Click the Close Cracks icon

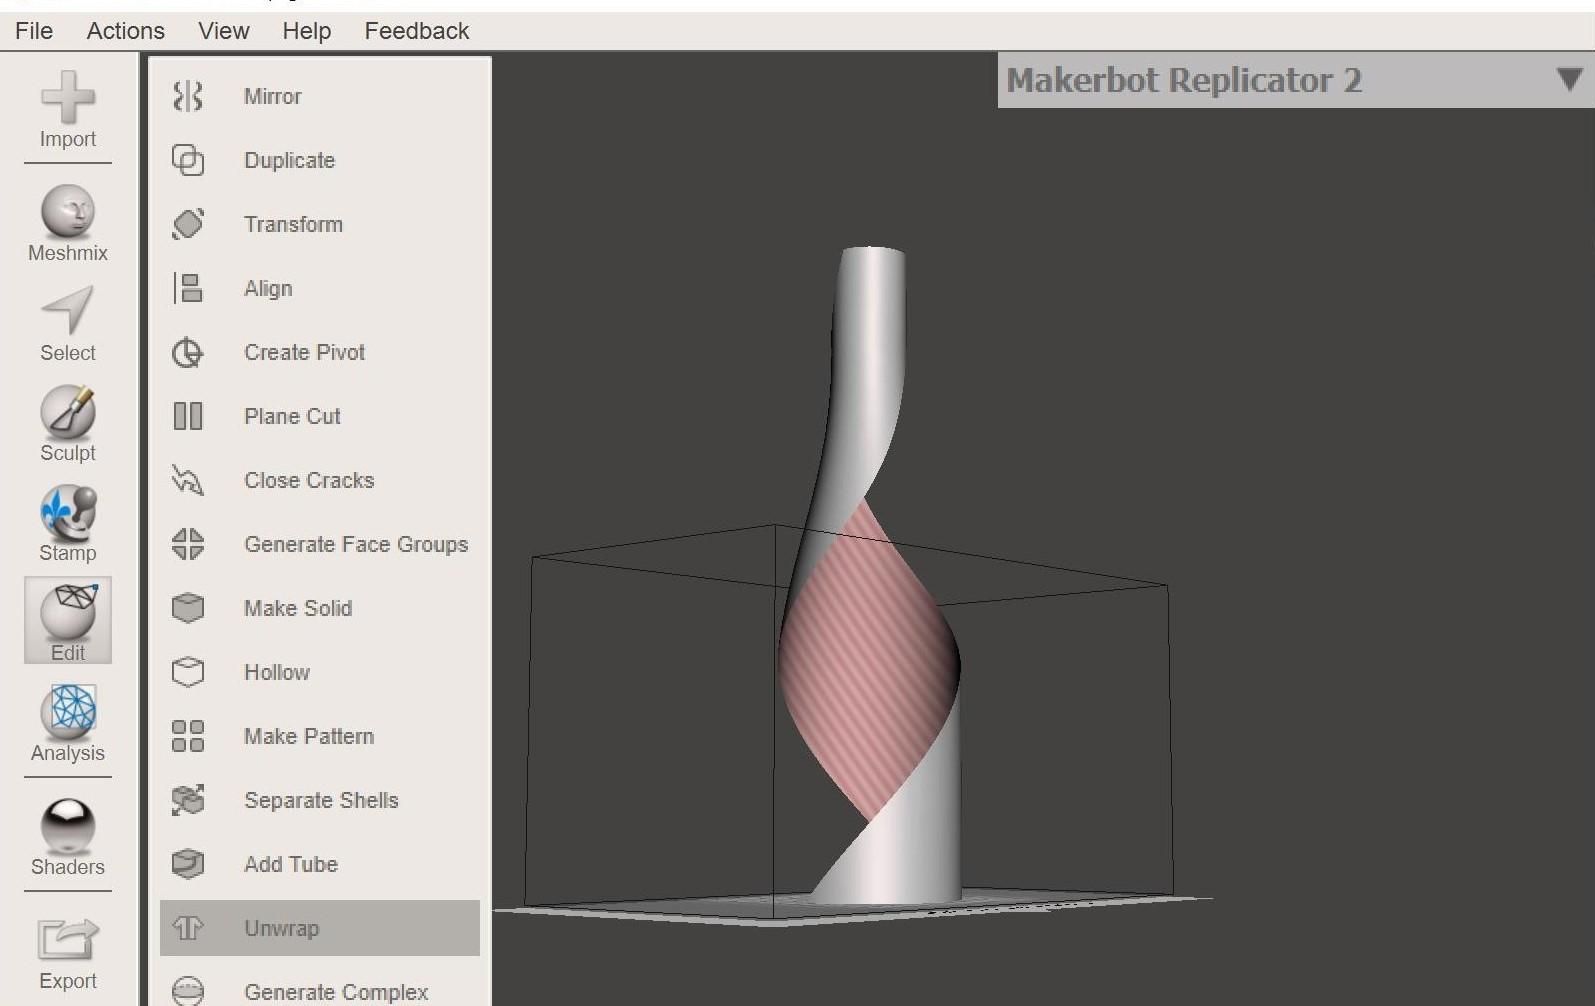coord(188,480)
